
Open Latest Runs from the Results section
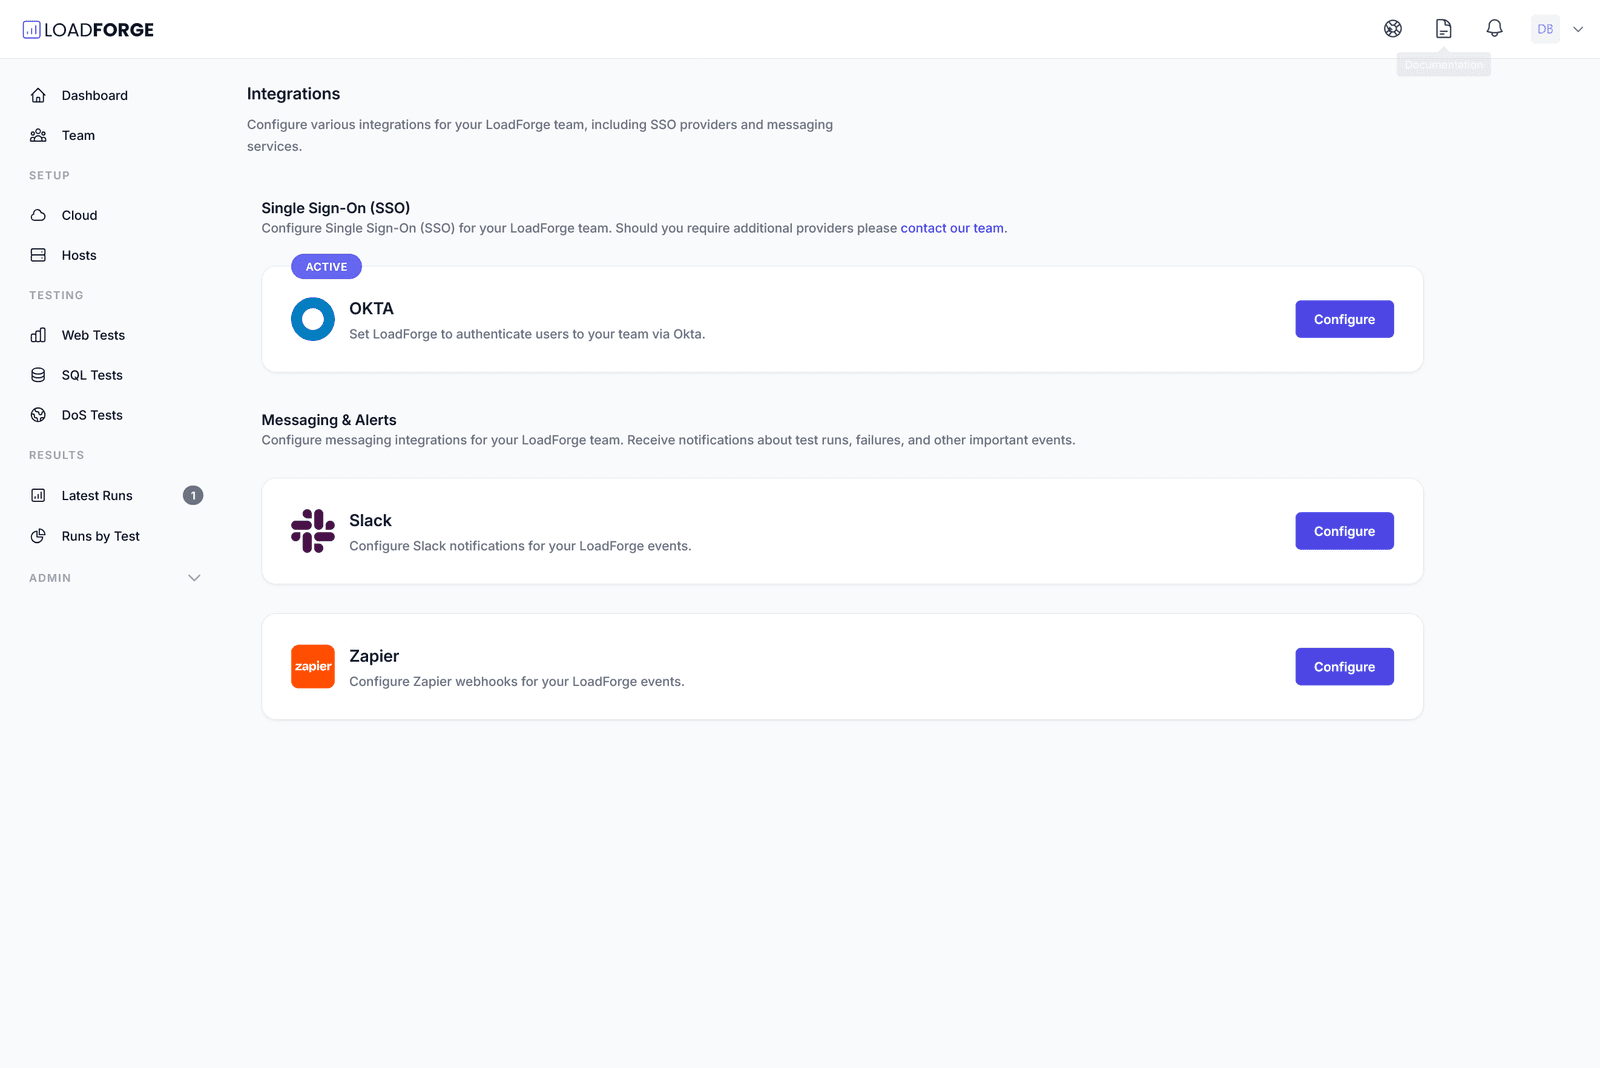(x=97, y=495)
